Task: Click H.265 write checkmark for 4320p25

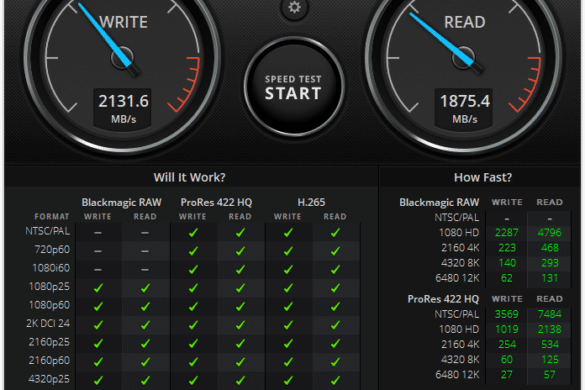Action: coord(288,380)
